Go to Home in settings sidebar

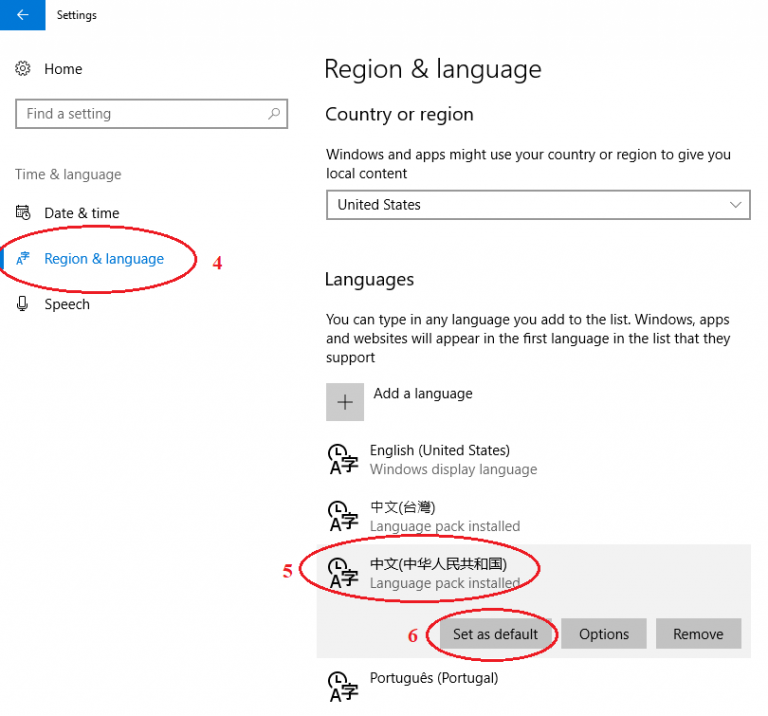pos(63,69)
